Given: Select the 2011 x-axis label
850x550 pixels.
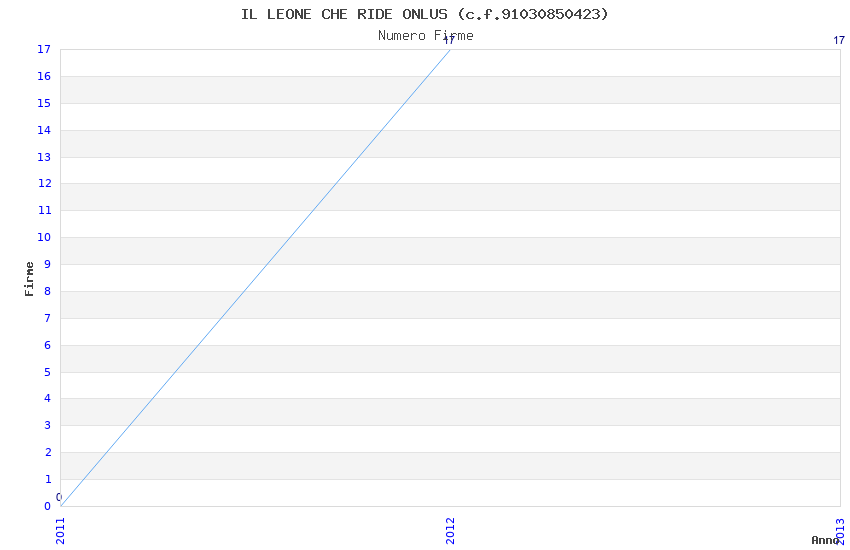Looking at the screenshot, I should pyautogui.click(x=60, y=530).
